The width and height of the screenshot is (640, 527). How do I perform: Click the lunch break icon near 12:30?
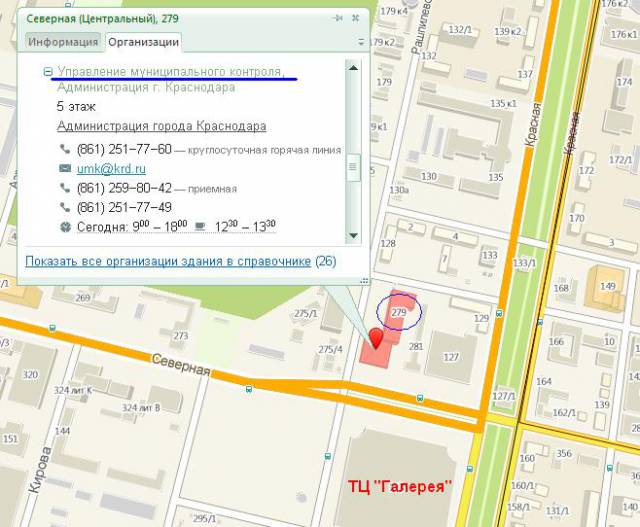click(x=200, y=227)
